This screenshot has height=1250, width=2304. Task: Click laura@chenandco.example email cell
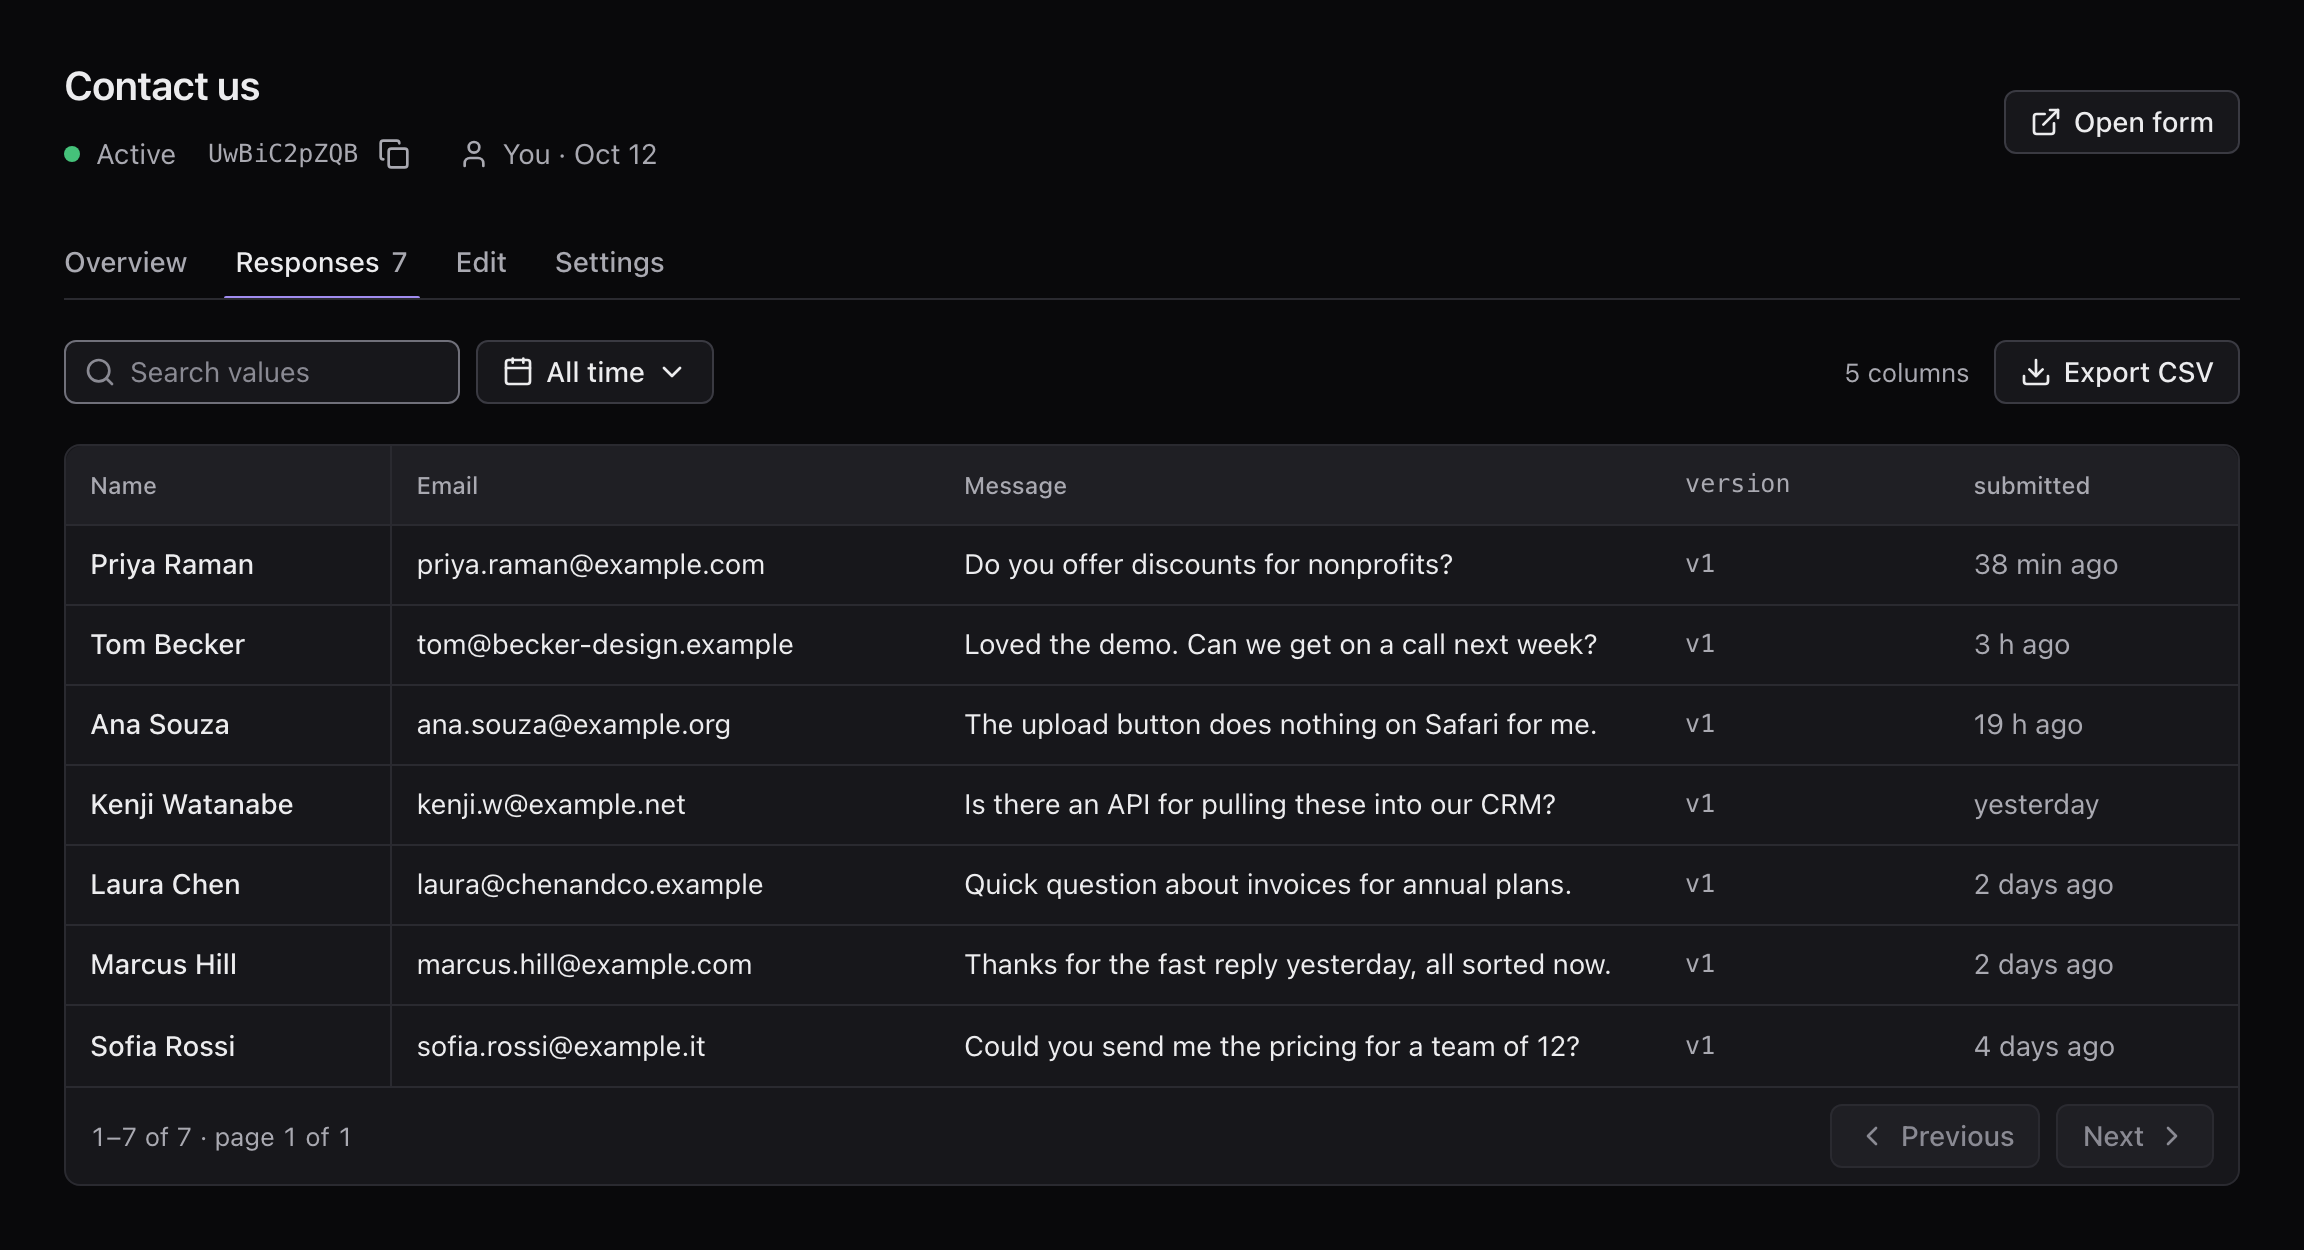click(x=590, y=885)
